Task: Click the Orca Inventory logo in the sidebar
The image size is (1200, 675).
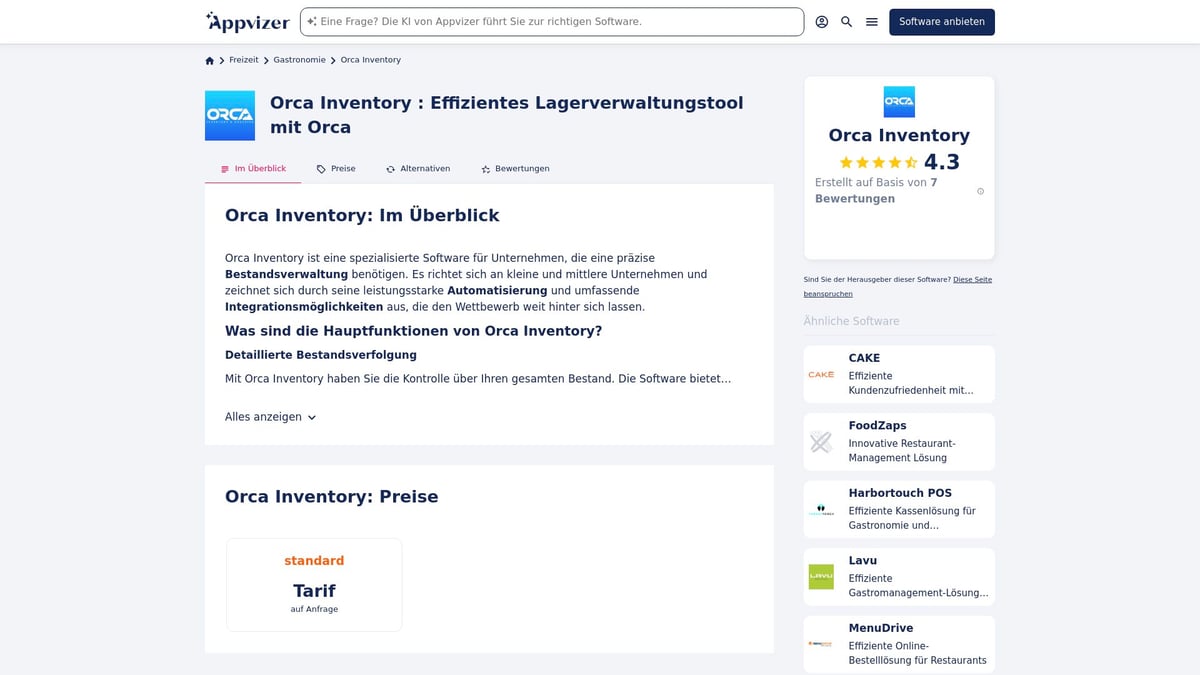Action: point(898,101)
